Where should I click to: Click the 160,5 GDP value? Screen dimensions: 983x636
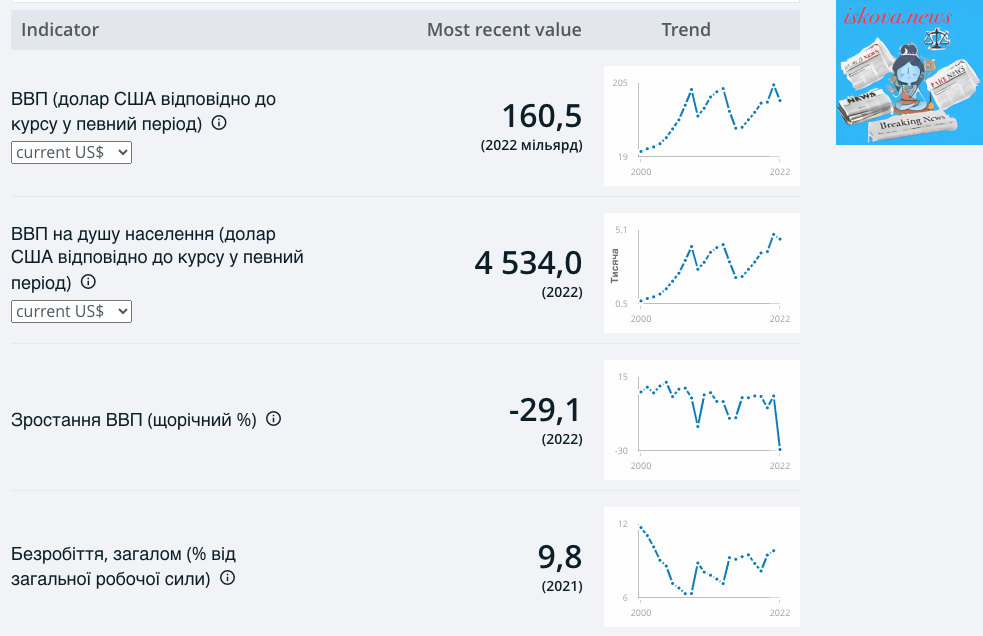pyautogui.click(x=542, y=116)
